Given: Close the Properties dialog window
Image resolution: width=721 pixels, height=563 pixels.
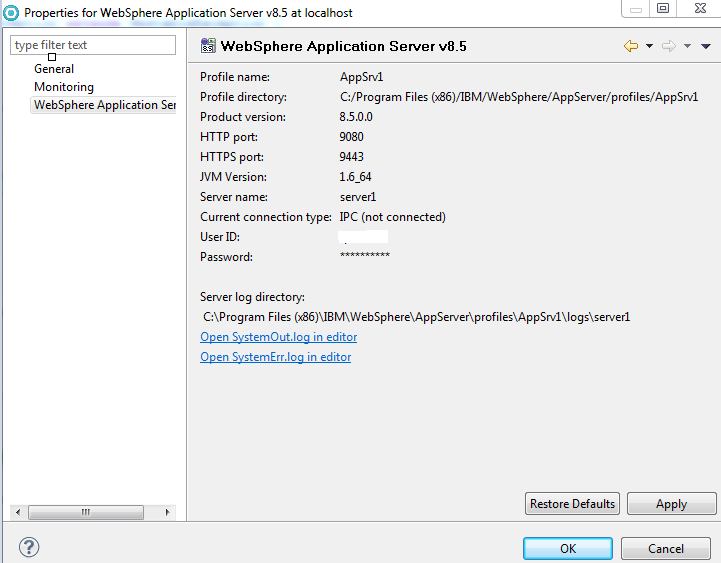Looking at the screenshot, I should [x=700, y=8].
